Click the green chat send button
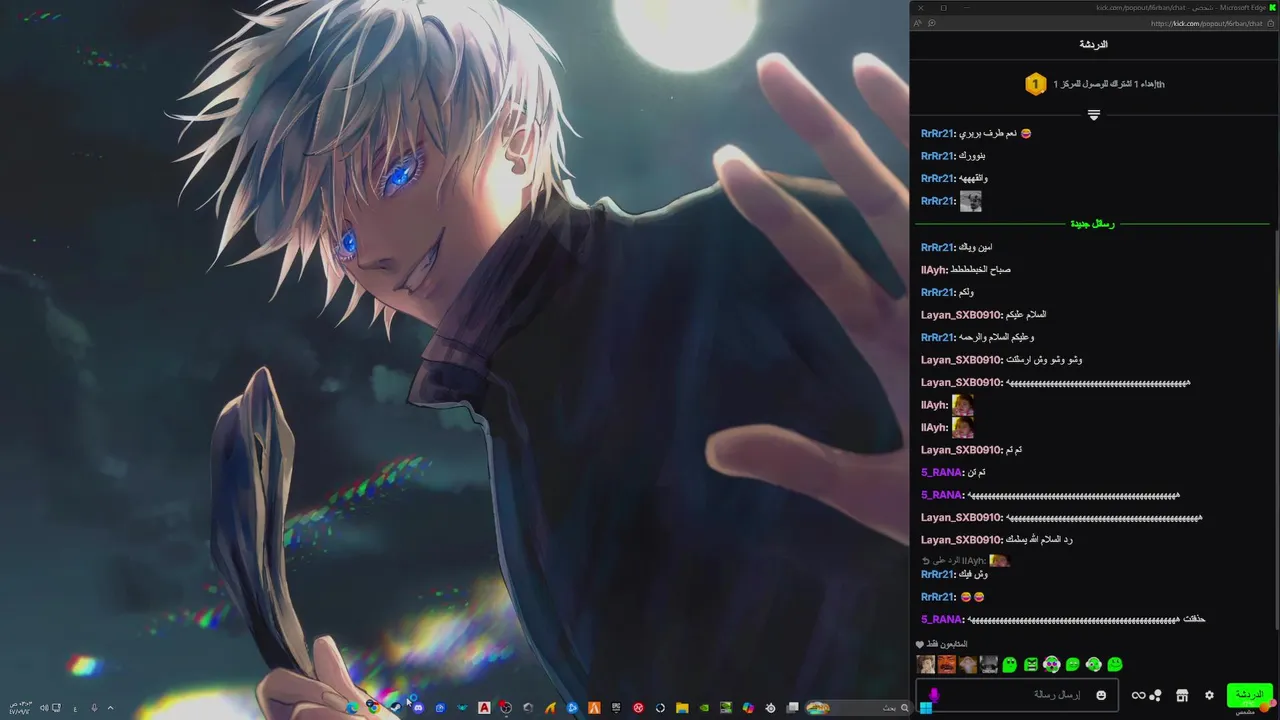The height and width of the screenshot is (720, 1280). click(1250, 695)
